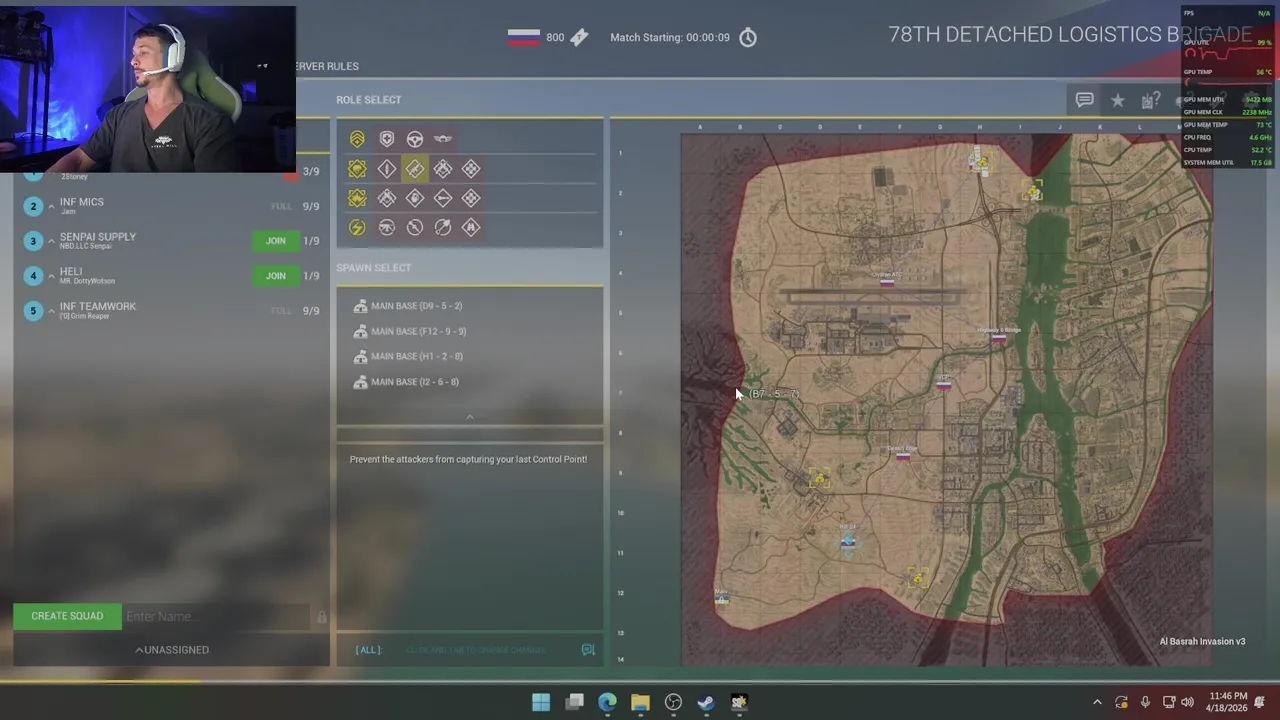1280x720 pixels.
Task: Click the stopwatch icon beside match timer
Action: pos(748,37)
